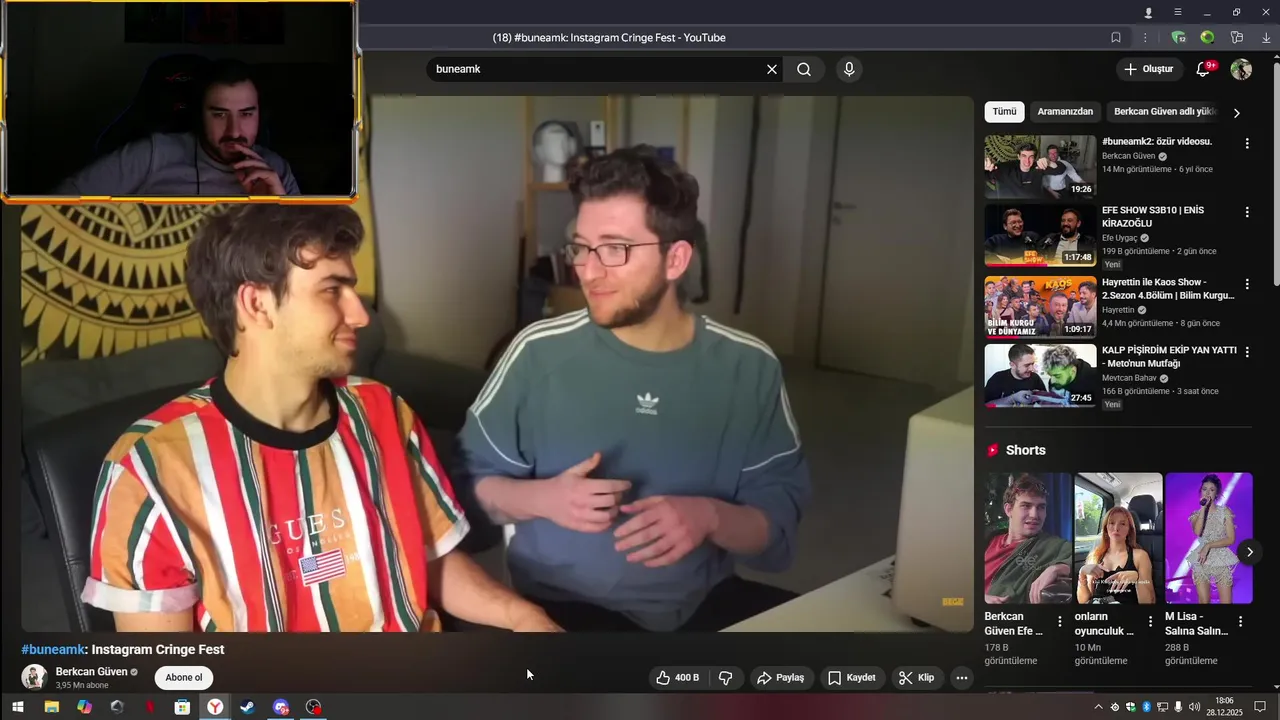Select the Tümü filter chip
This screenshot has width=1280, height=720.
click(x=1004, y=112)
